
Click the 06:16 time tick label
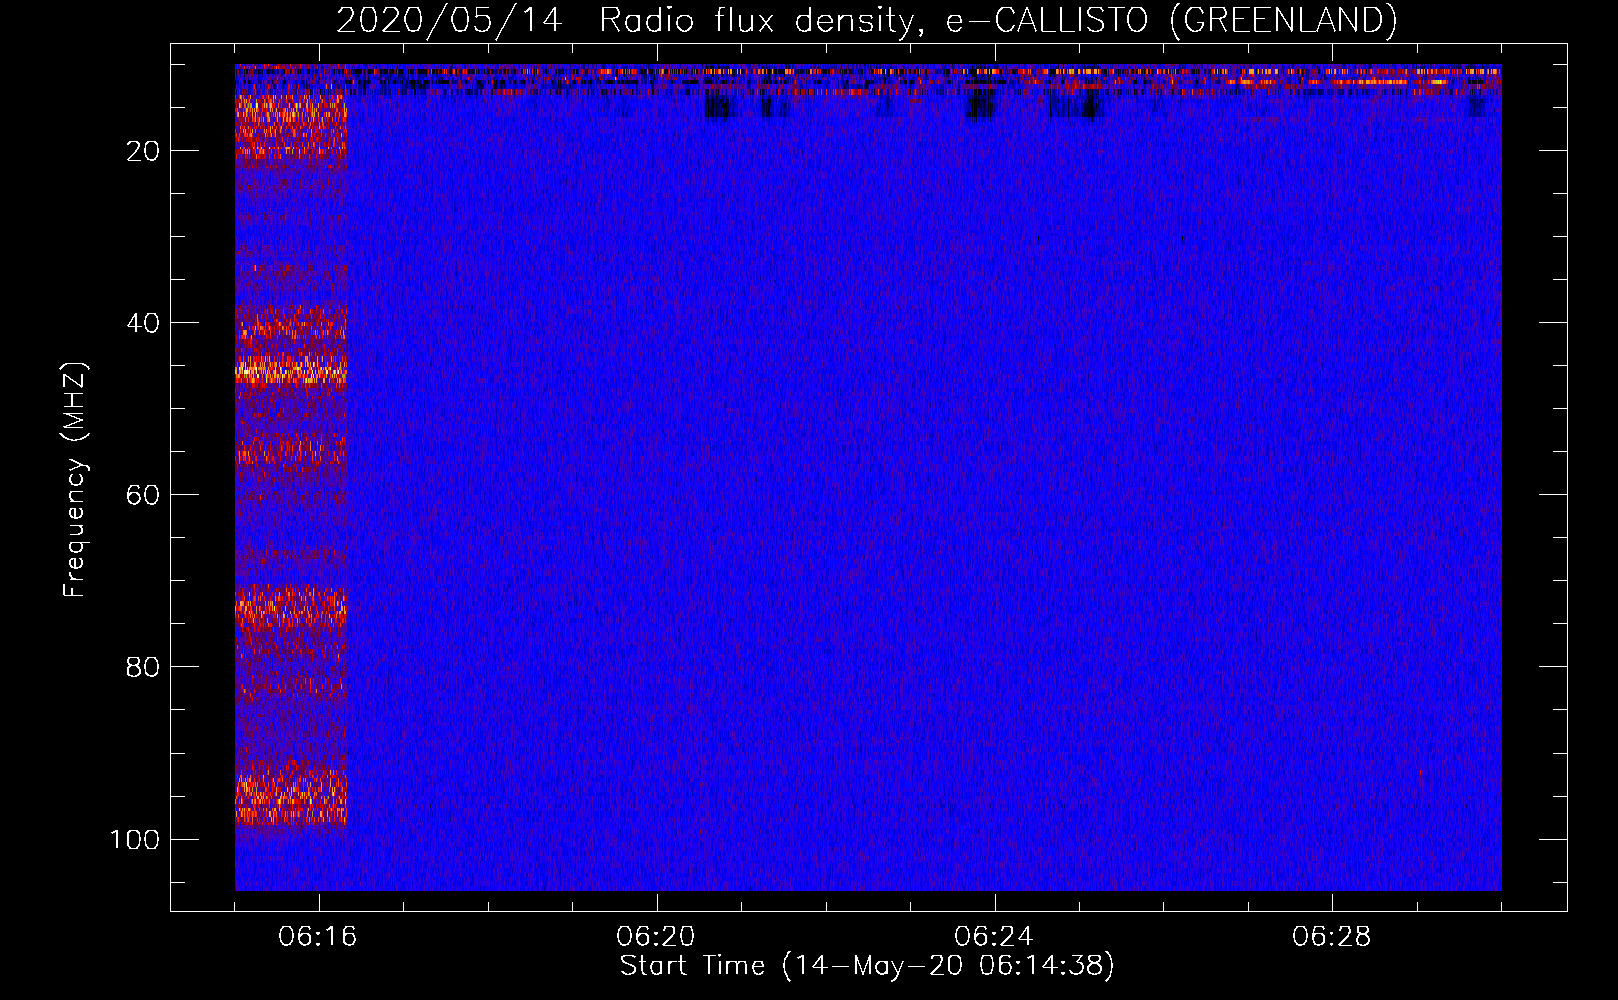pos(318,937)
